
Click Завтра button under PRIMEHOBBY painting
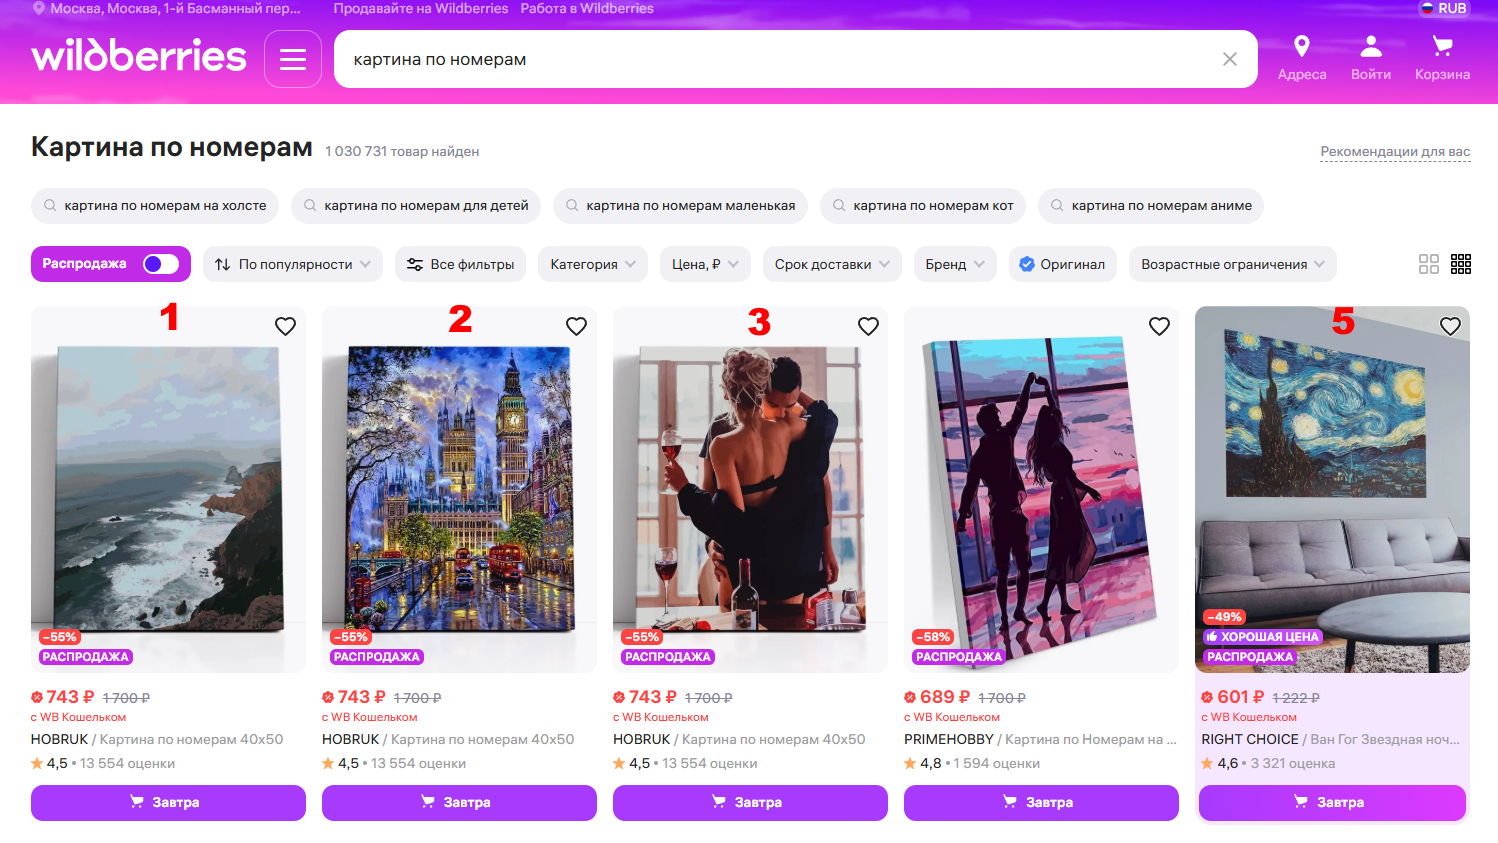pyautogui.click(x=1041, y=802)
